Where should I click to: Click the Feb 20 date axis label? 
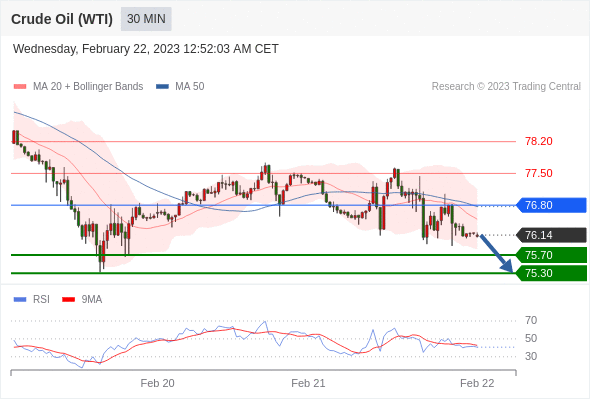click(157, 383)
